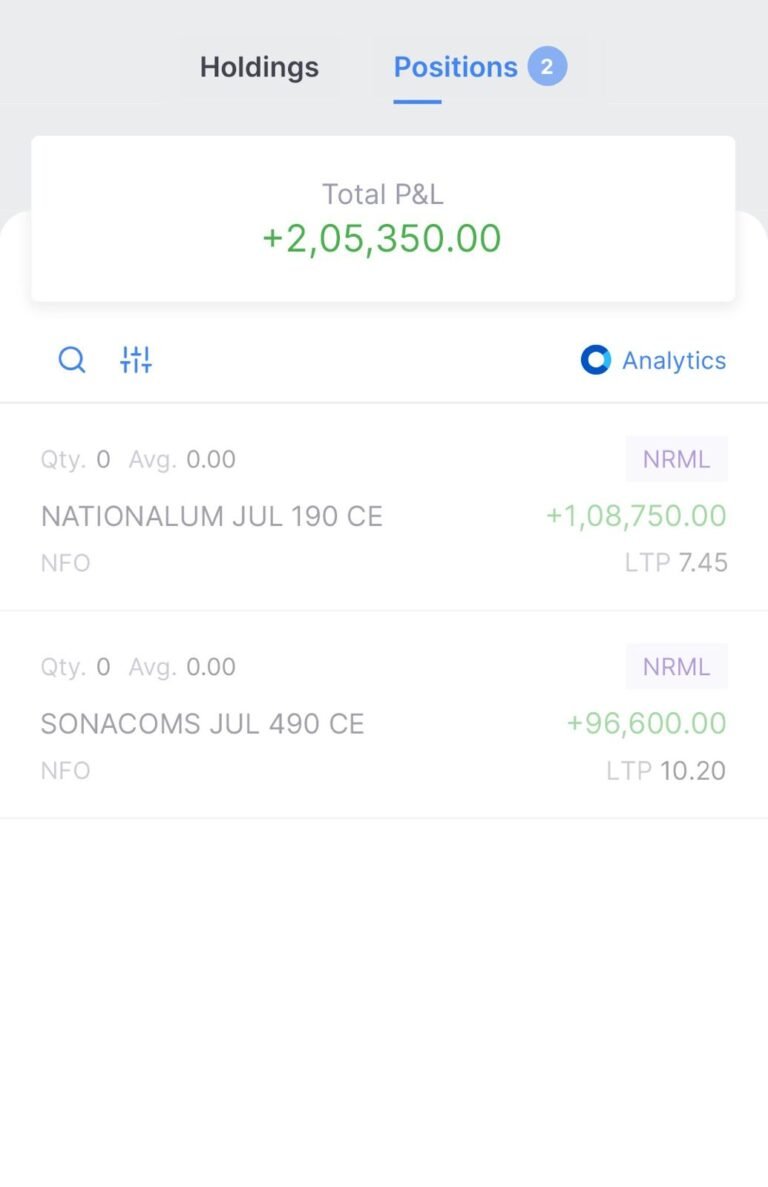Switch to the Holdings tab

pos(259,67)
